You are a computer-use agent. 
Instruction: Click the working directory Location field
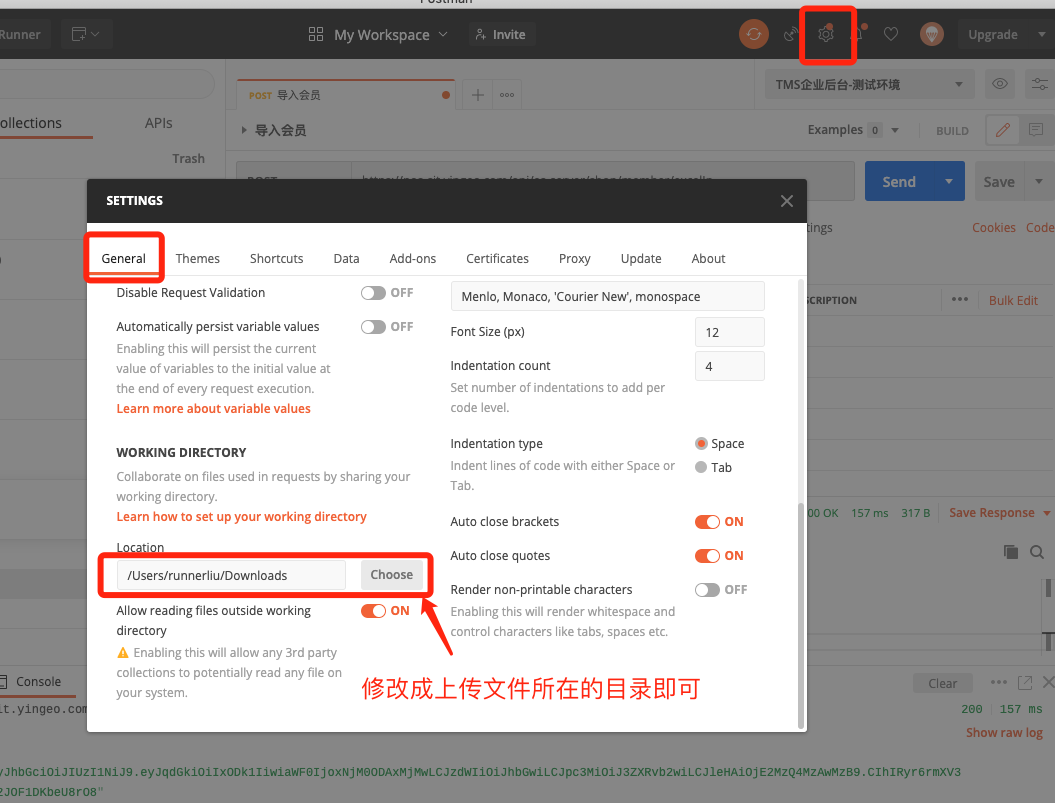(x=231, y=575)
